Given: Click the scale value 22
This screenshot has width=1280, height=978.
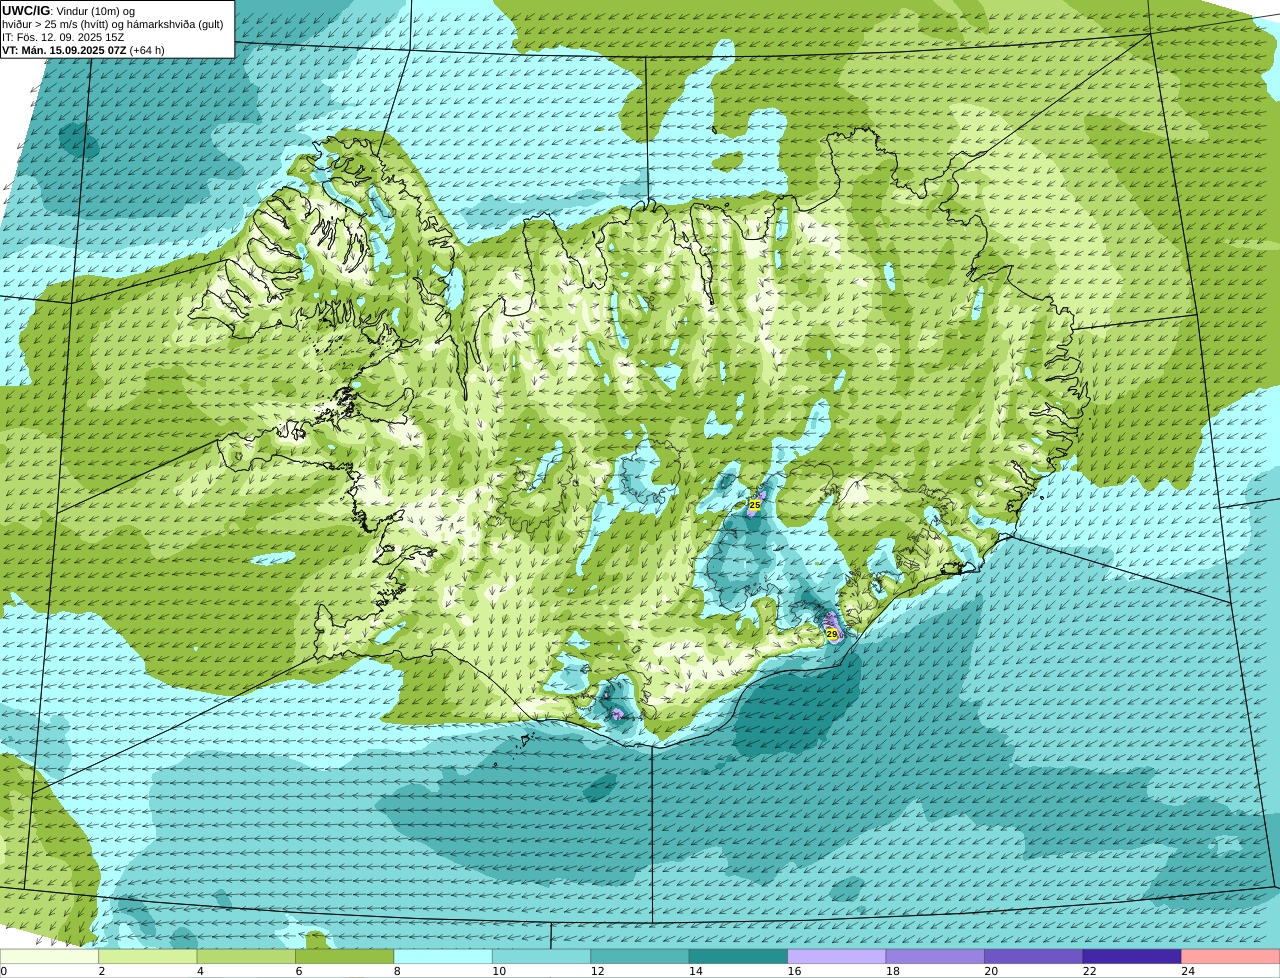Looking at the screenshot, I should click(x=1089, y=971).
